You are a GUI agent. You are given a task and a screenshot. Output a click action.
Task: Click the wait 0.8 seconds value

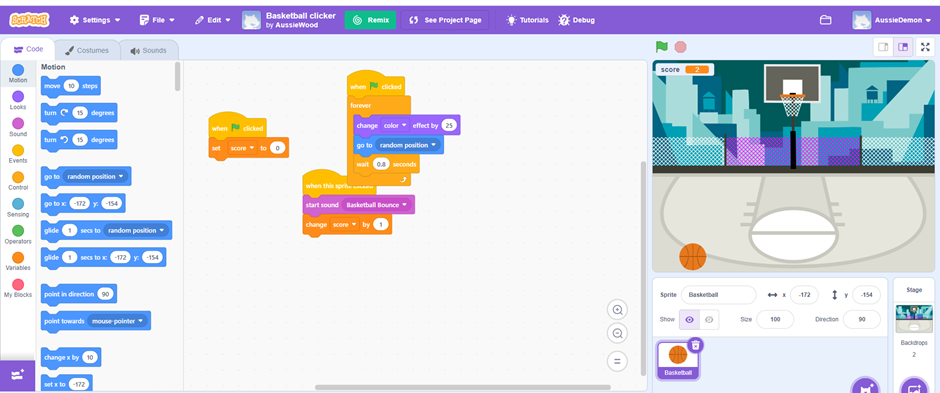pos(380,164)
